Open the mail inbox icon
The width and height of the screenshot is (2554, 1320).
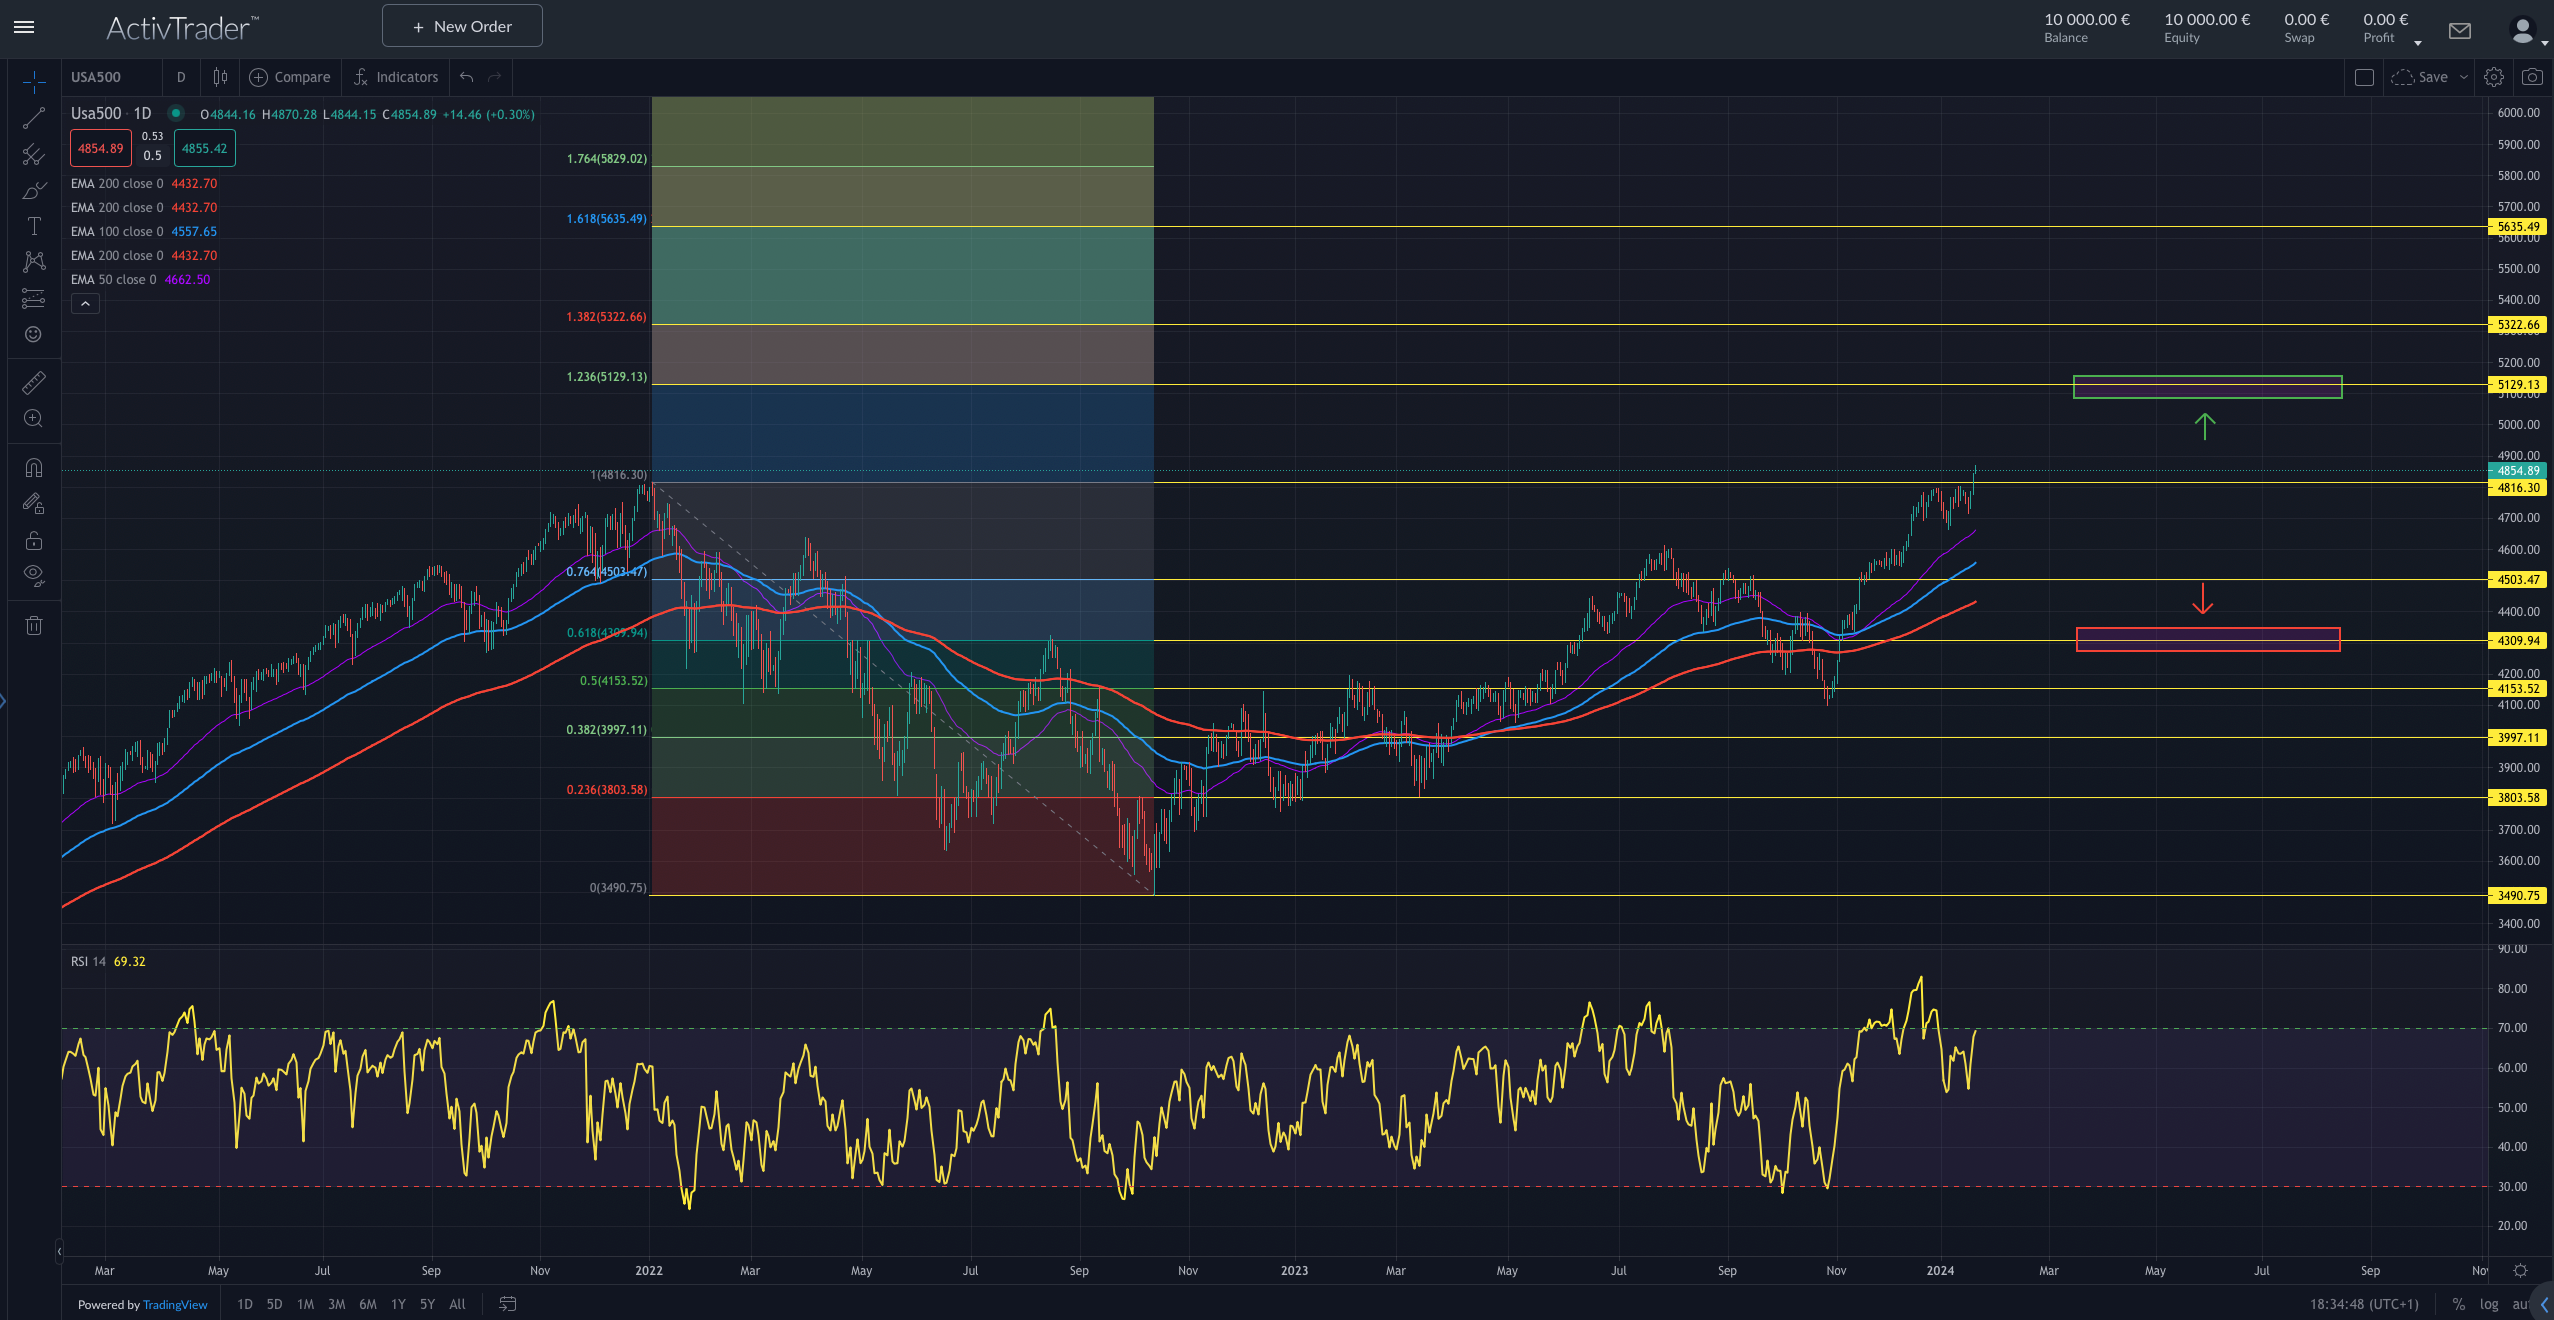click(2459, 31)
